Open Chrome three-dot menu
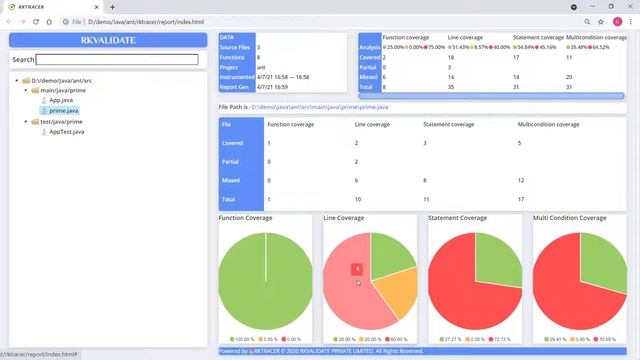The height and width of the screenshot is (360, 640). tap(631, 22)
